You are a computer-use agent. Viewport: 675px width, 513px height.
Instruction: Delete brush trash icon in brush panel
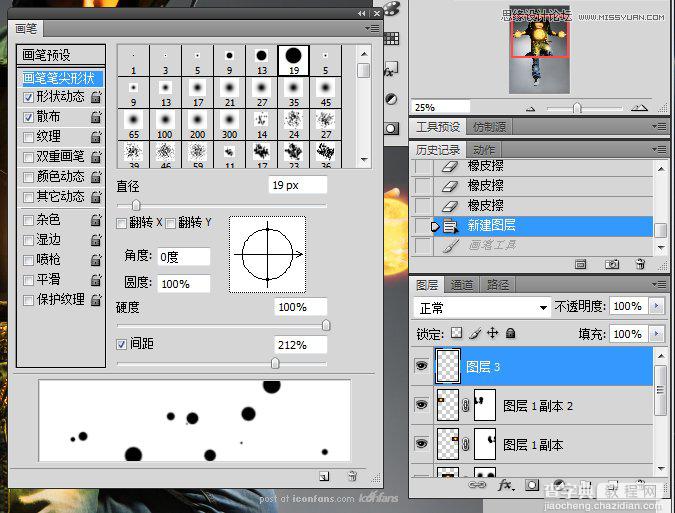coord(352,476)
